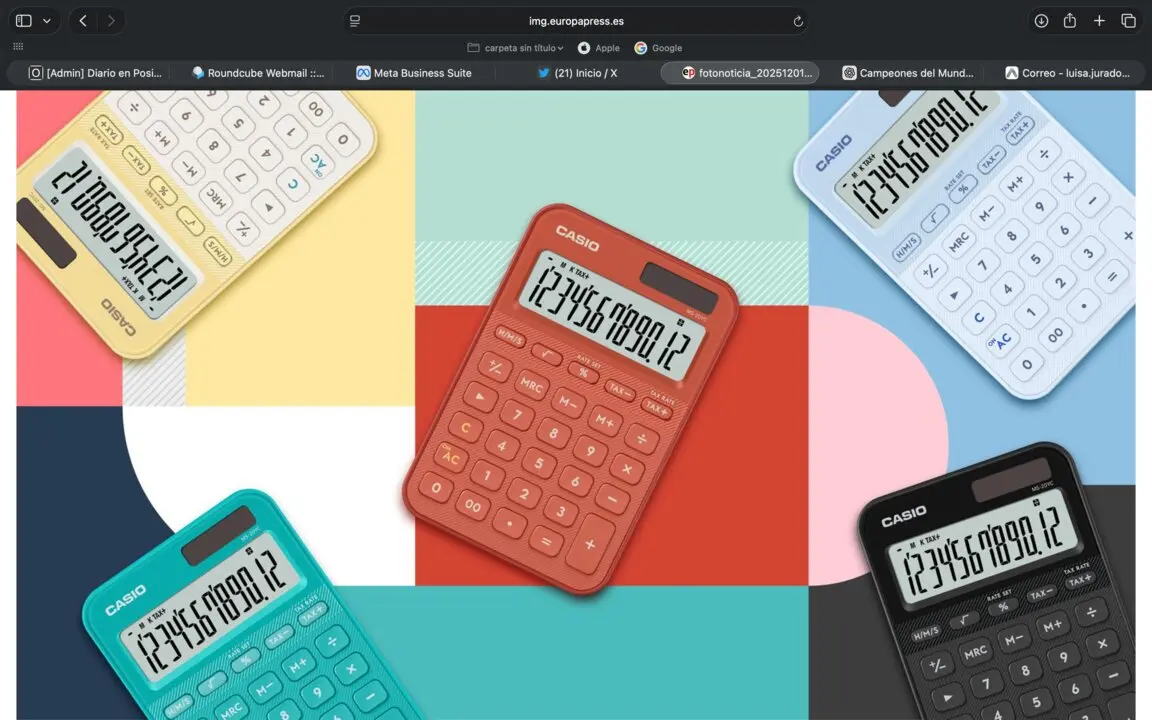
Task: Switch to the '(21) Inicio / X' tab
Action: pos(578,72)
